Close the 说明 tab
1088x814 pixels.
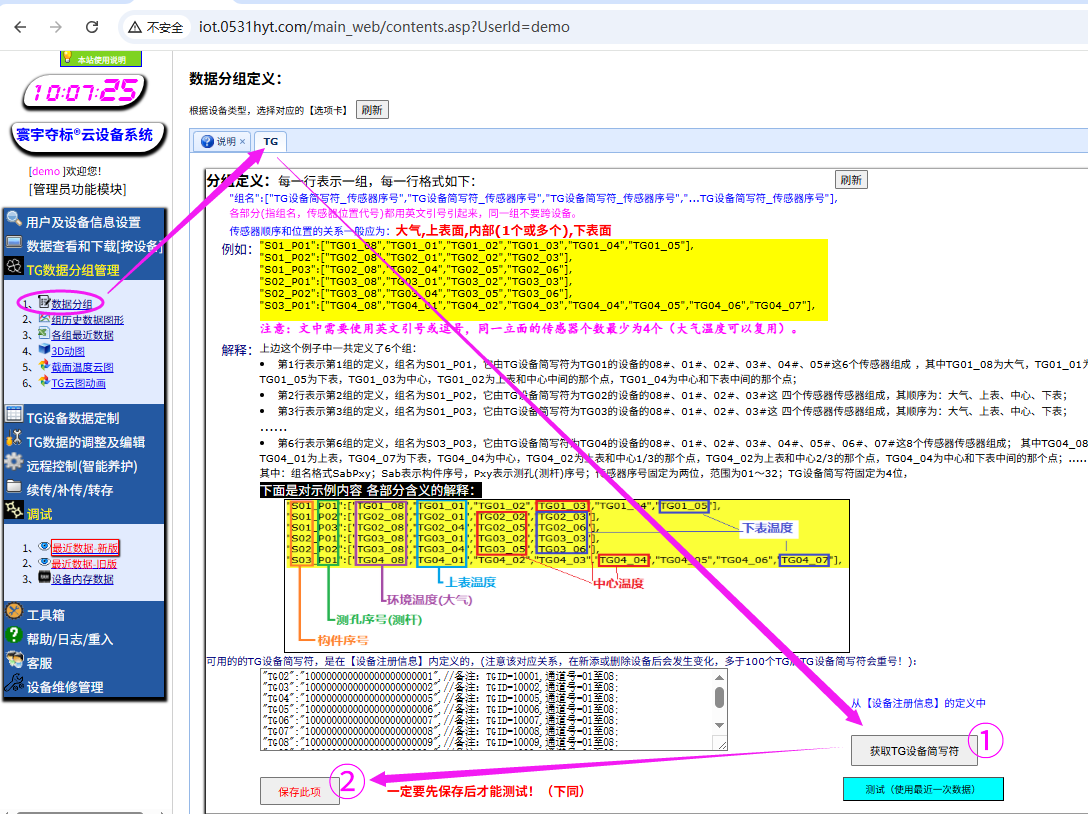242,142
